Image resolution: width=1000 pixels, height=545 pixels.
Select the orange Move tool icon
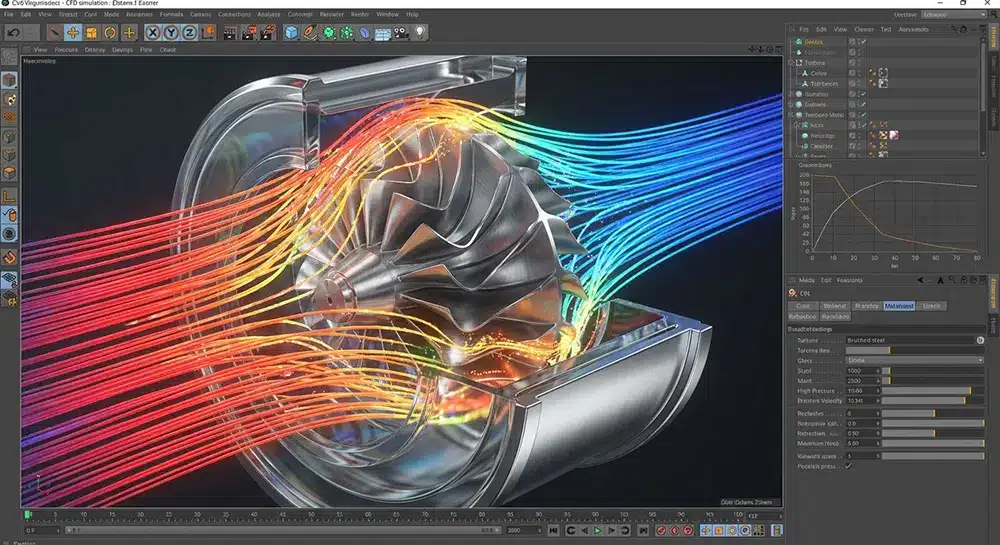(73, 33)
